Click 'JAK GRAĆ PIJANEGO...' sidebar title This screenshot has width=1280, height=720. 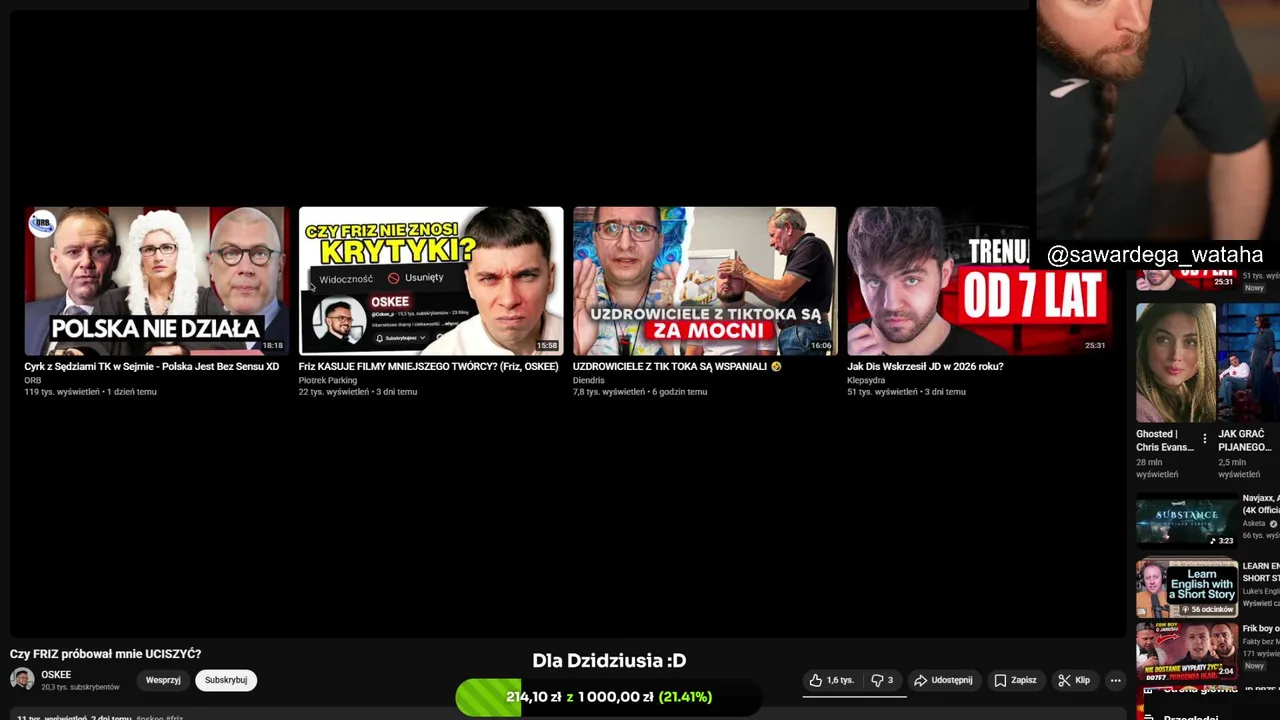pyautogui.click(x=1245, y=441)
